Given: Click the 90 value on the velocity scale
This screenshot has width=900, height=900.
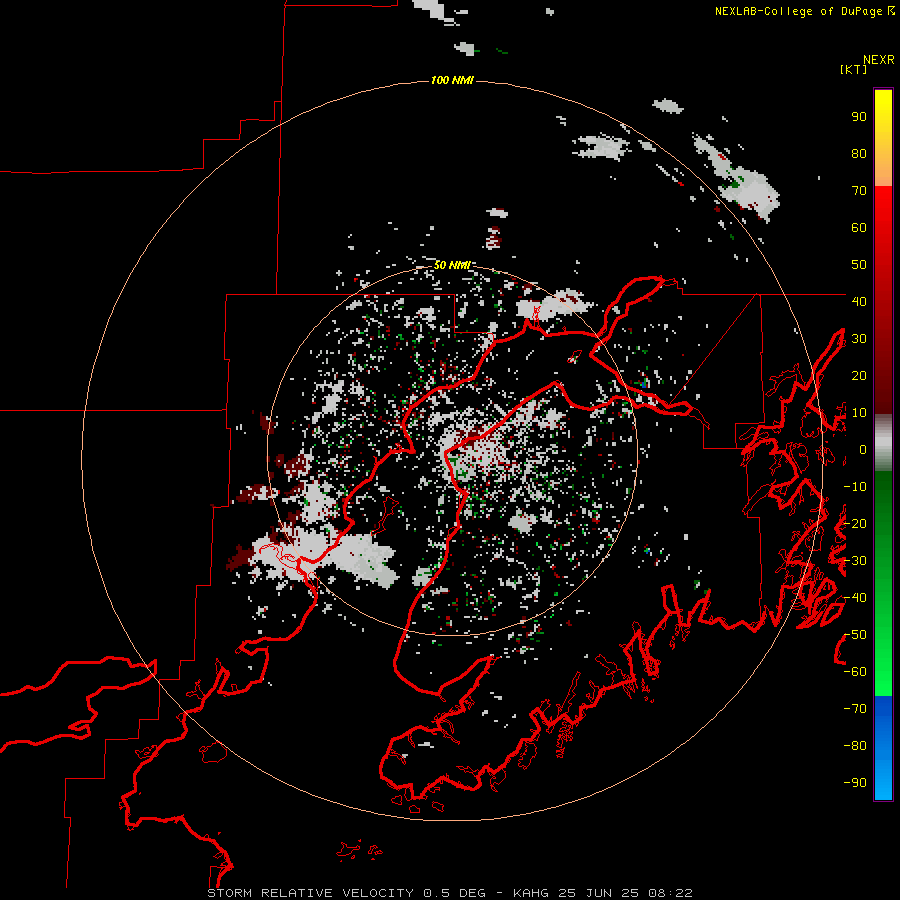Looking at the screenshot, I should pyautogui.click(x=859, y=117).
